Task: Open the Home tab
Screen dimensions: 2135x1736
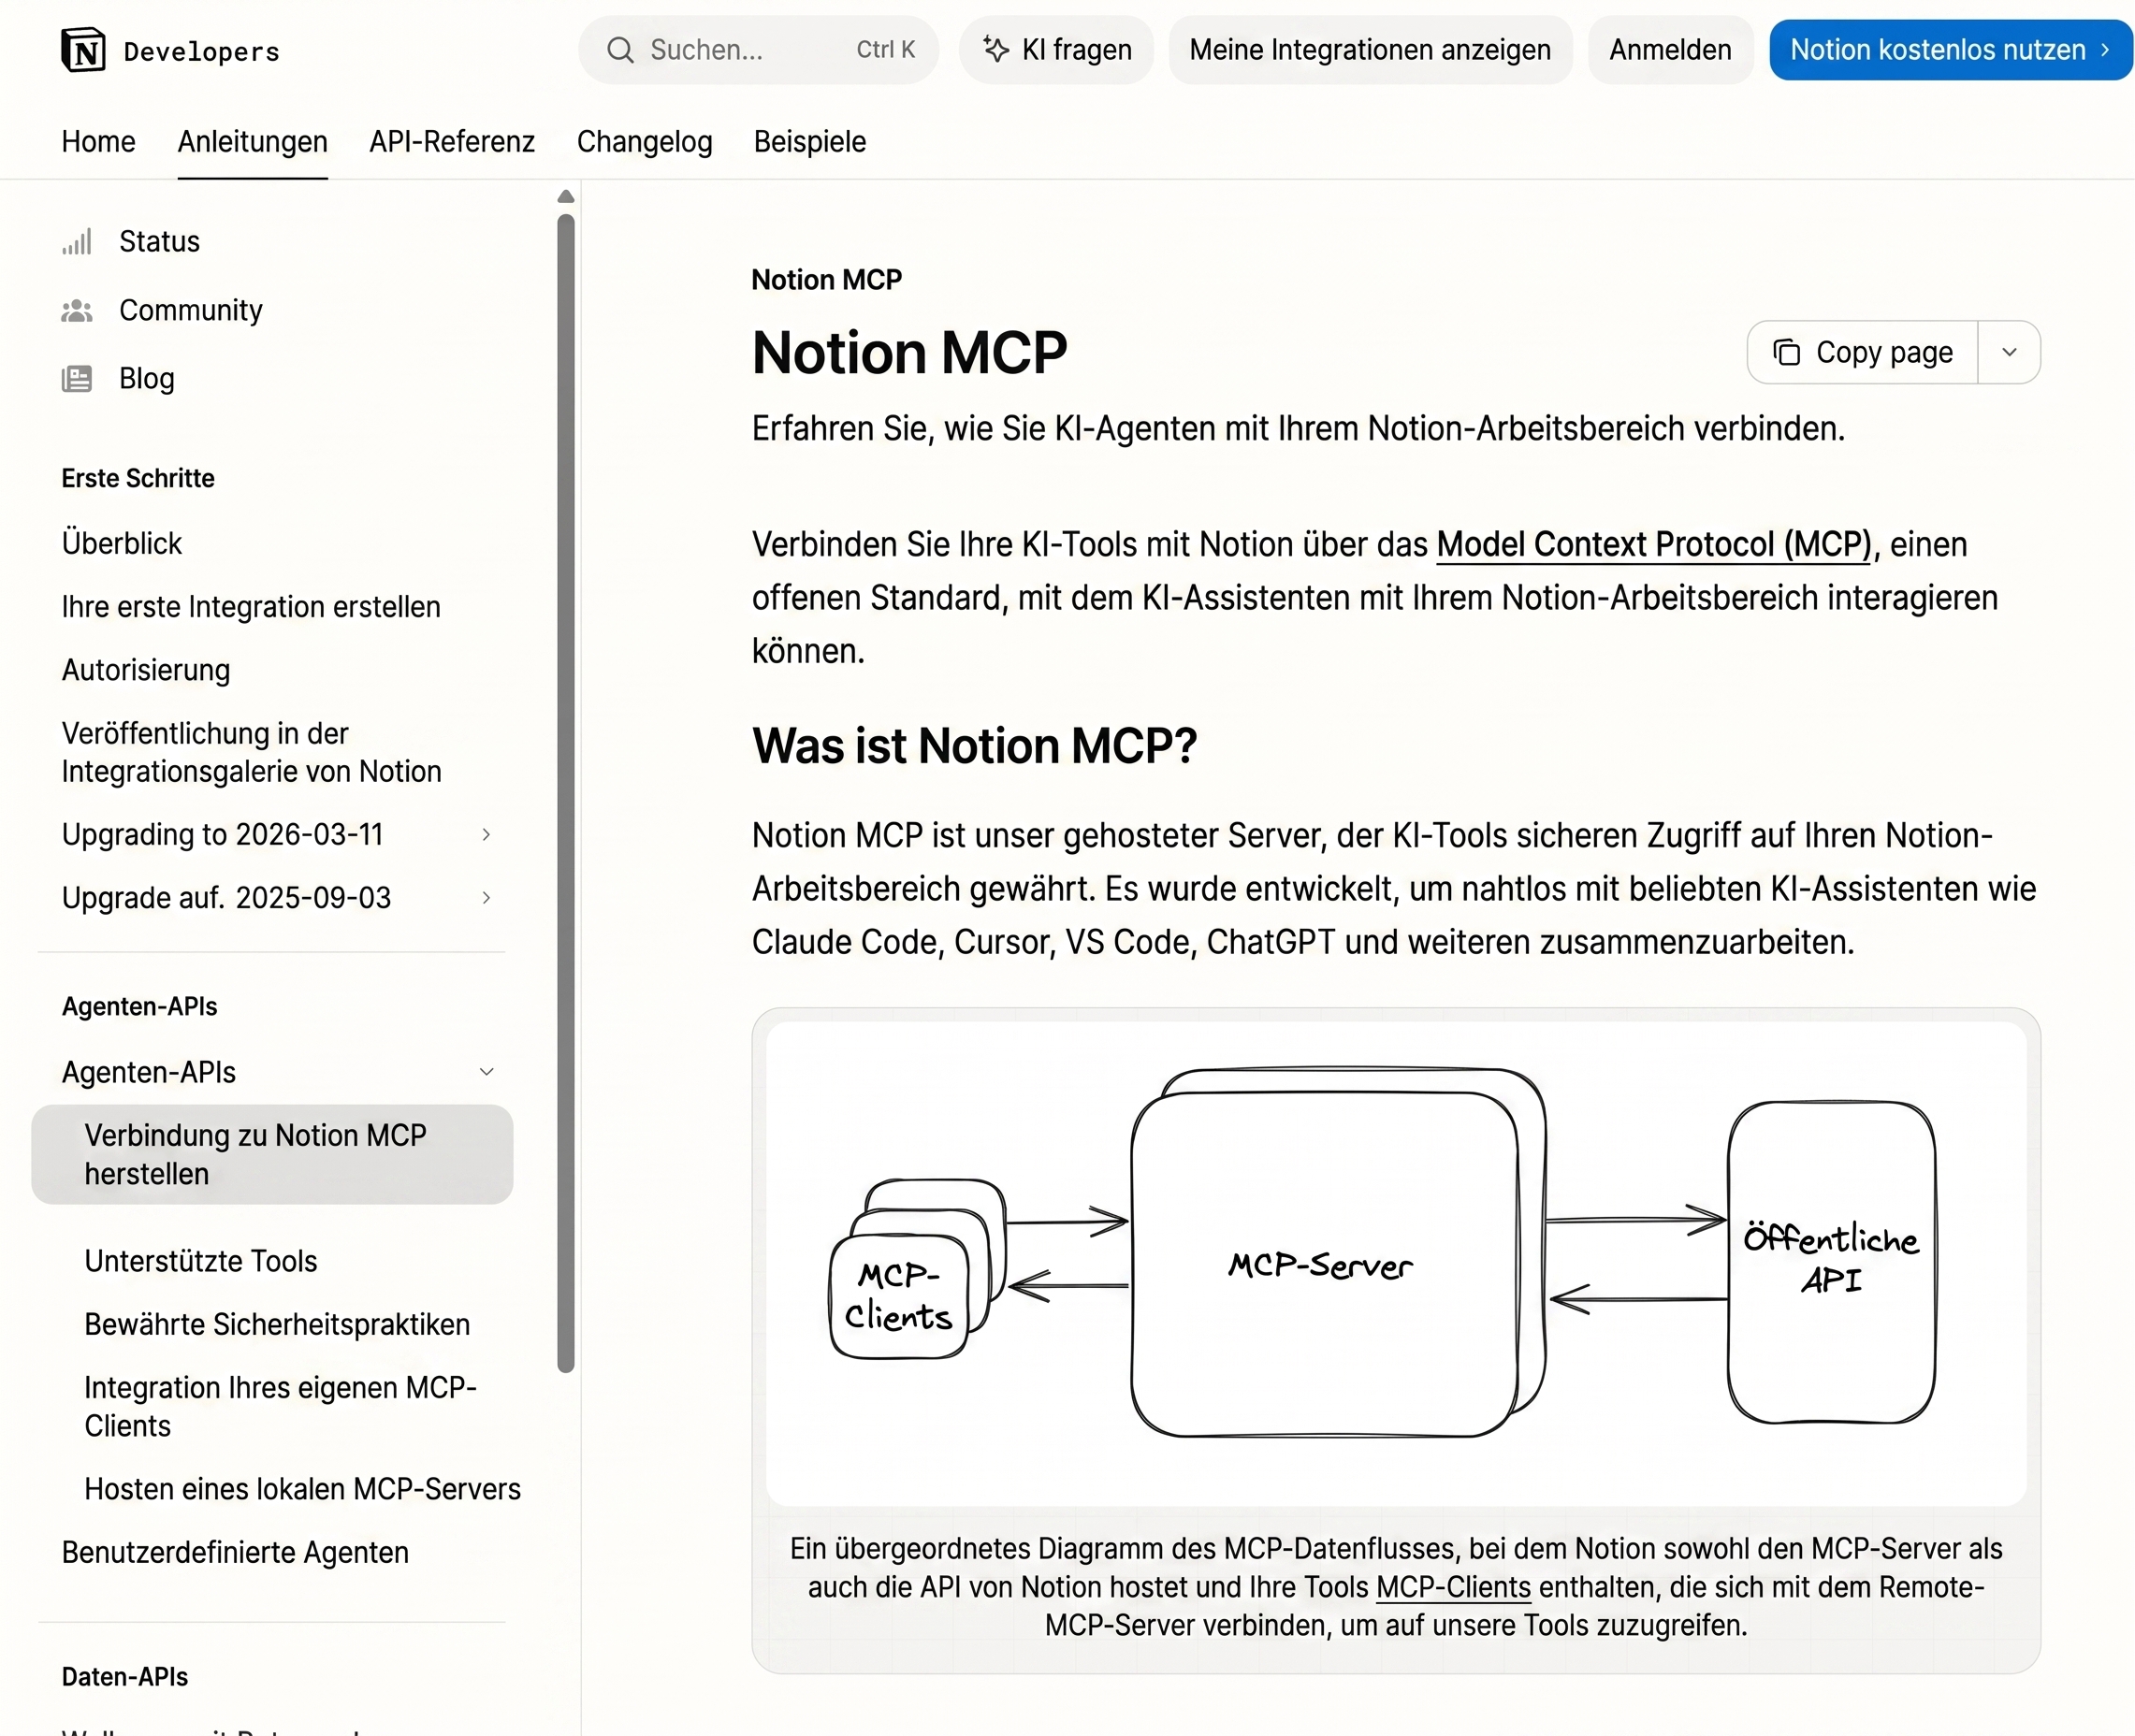Action: tap(98, 141)
